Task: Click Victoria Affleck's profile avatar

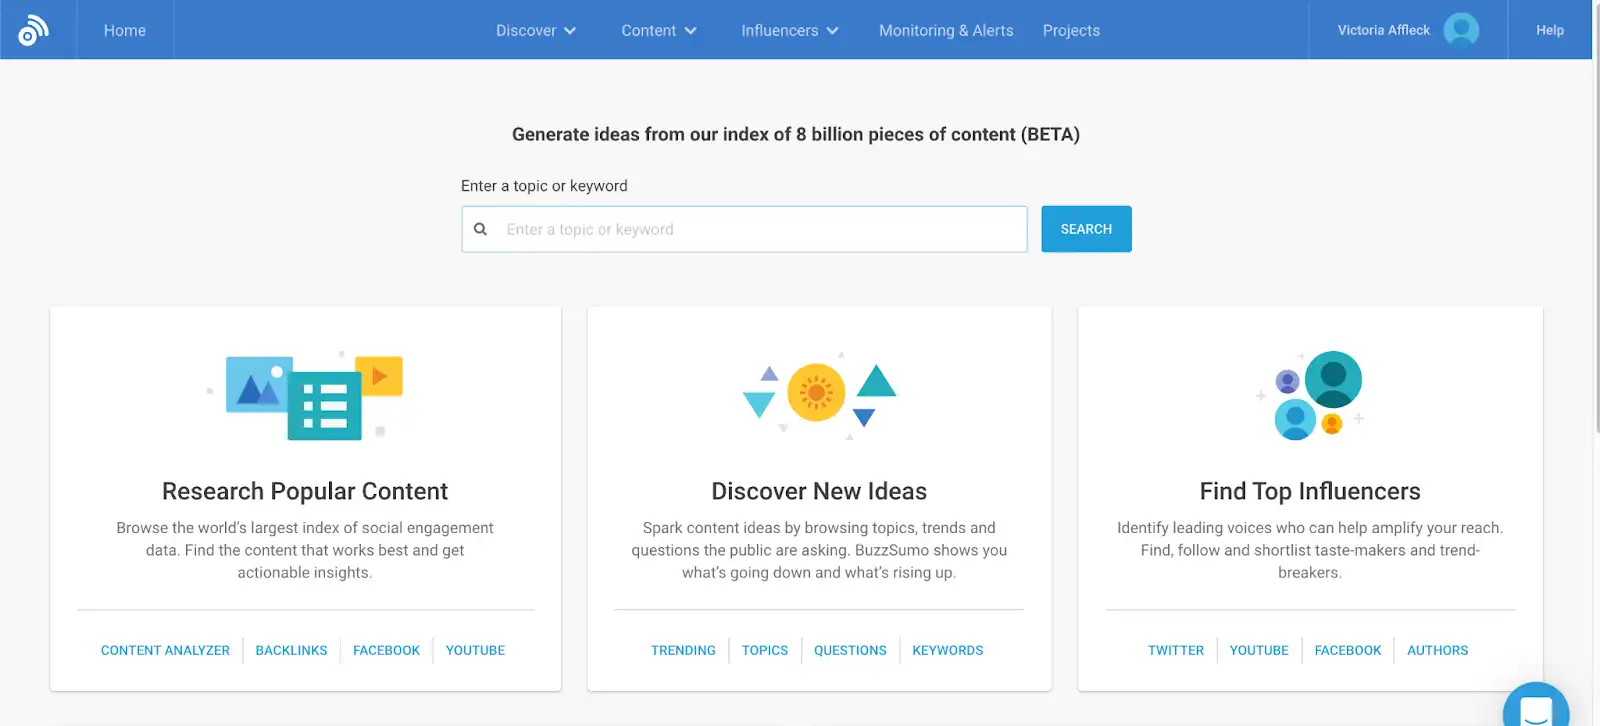Action: click(x=1461, y=30)
